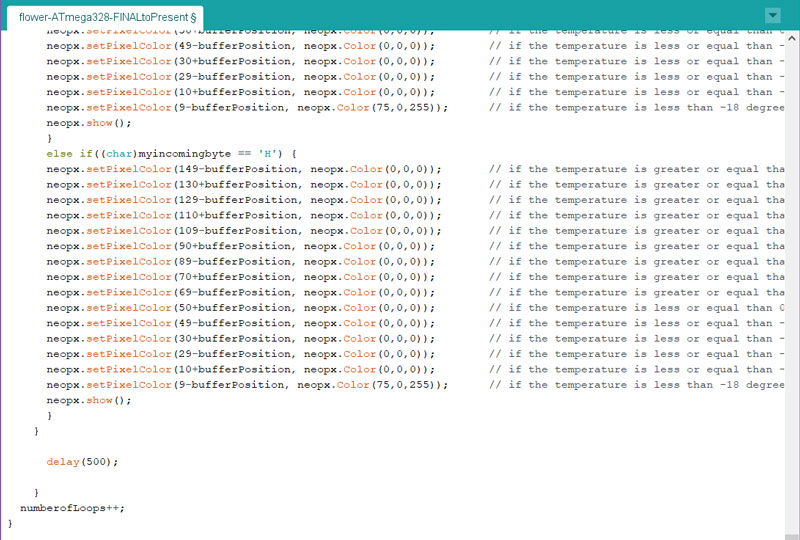Click the setPixelColor(89-bufferPosition line
800x540 pixels.
(x=241, y=261)
